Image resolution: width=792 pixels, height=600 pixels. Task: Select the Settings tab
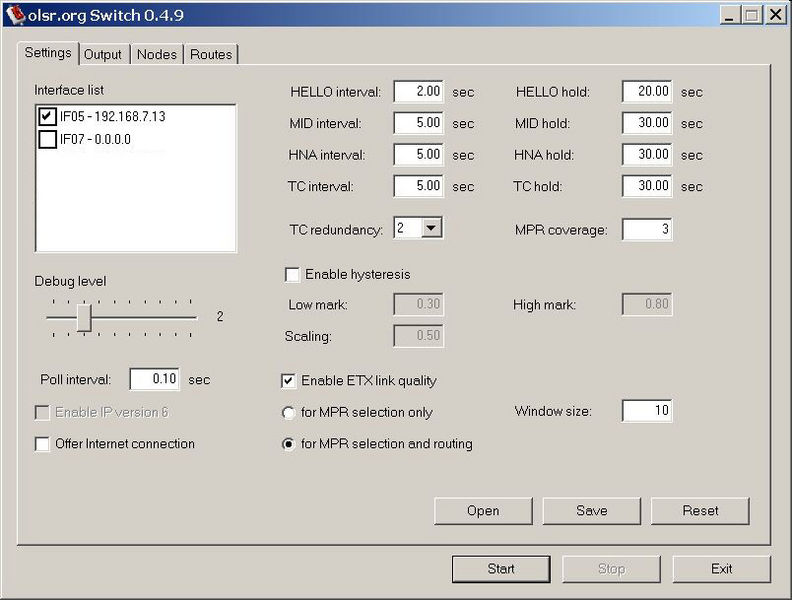48,53
